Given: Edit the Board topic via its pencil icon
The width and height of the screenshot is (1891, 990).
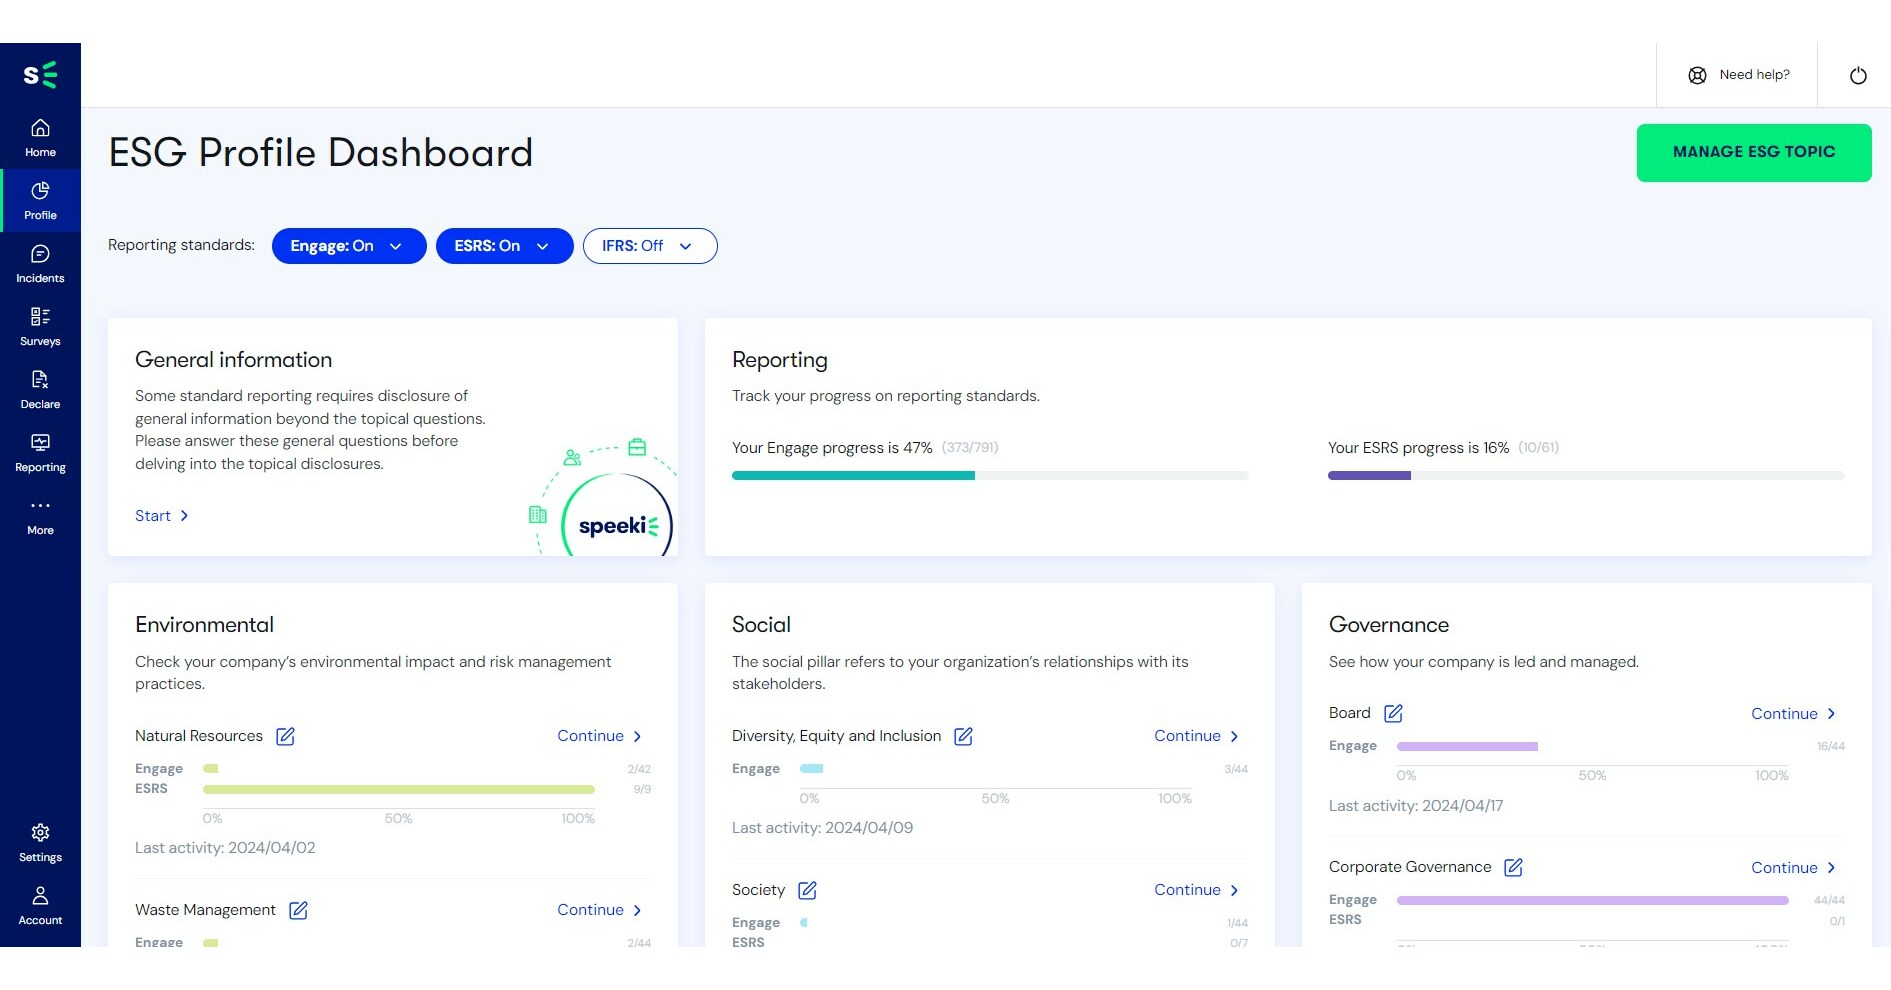Looking at the screenshot, I should coord(1394,713).
